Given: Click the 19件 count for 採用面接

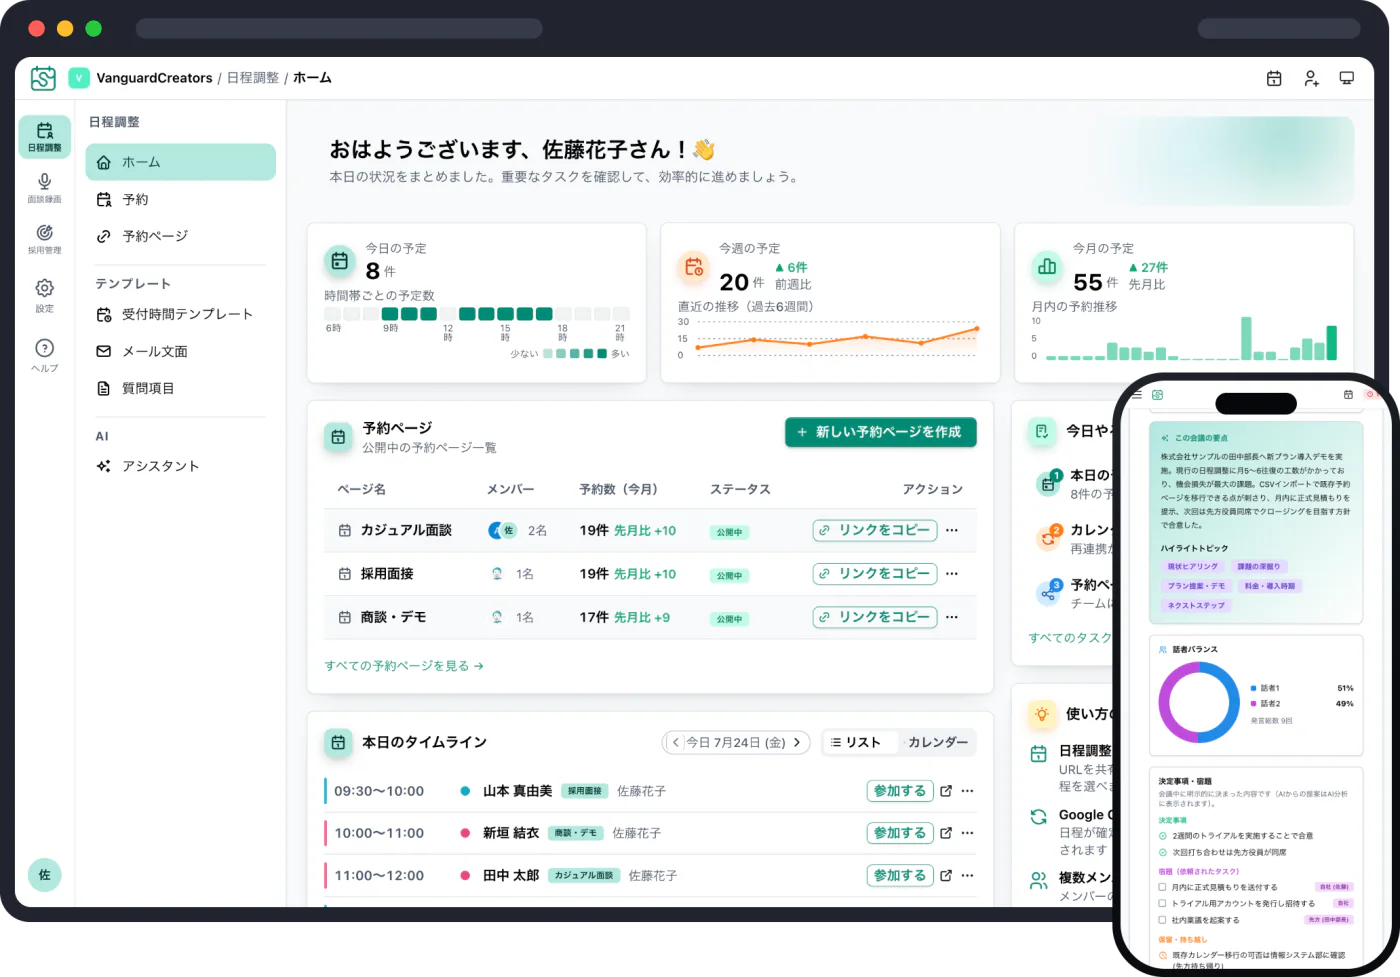Looking at the screenshot, I should tap(594, 574).
